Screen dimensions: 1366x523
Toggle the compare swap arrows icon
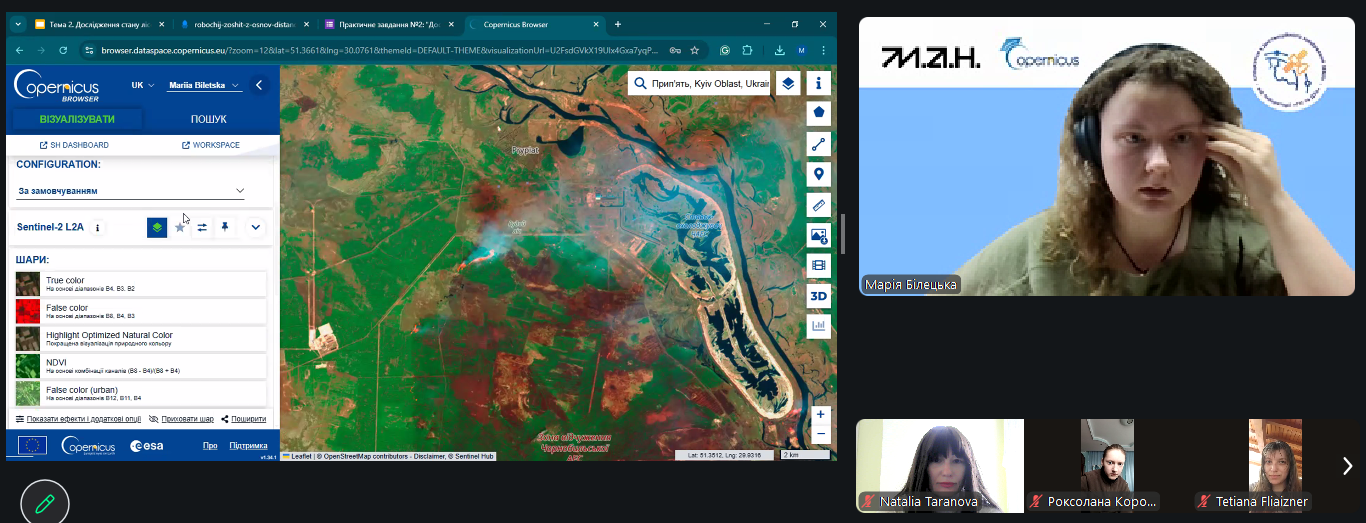click(202, 227)
